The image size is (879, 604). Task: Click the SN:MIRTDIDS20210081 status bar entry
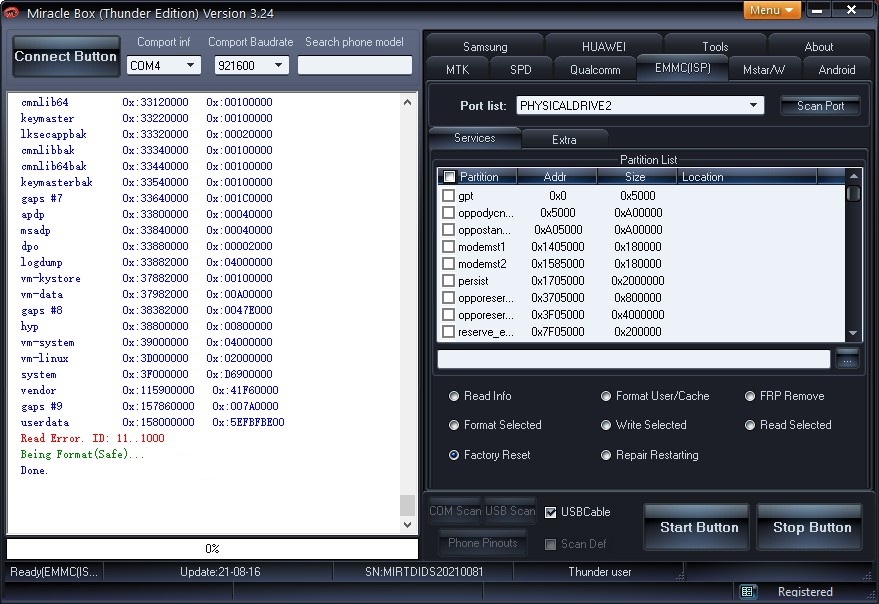[423, 572]
